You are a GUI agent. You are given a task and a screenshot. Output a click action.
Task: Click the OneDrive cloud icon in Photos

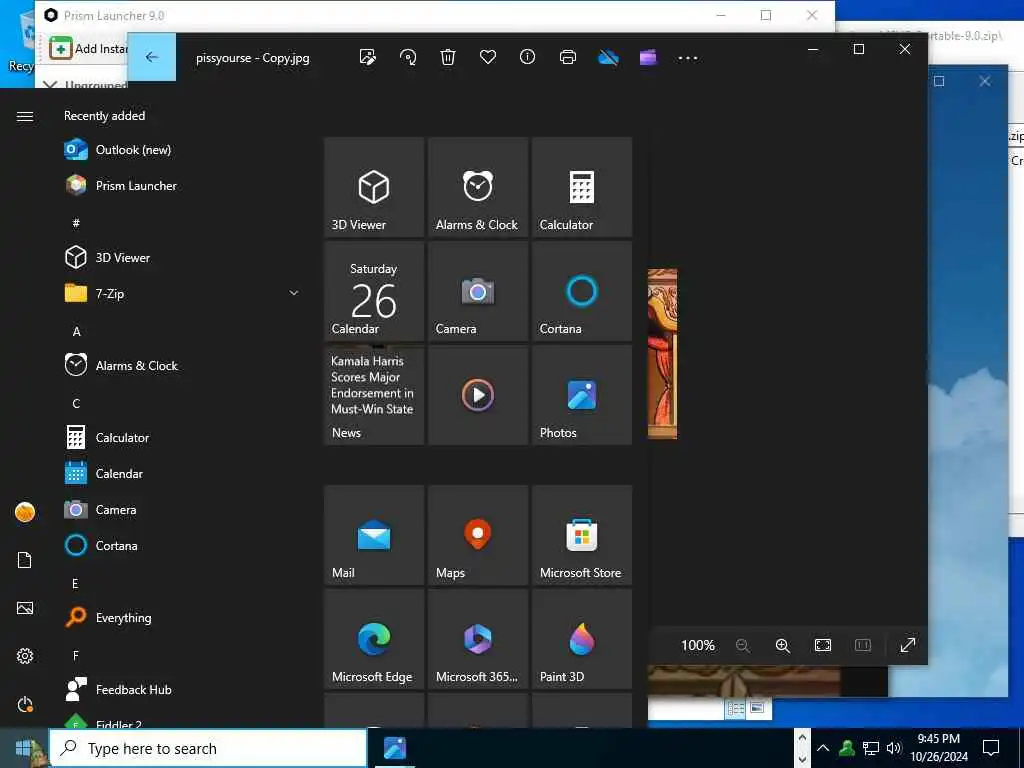click(608, 57)
